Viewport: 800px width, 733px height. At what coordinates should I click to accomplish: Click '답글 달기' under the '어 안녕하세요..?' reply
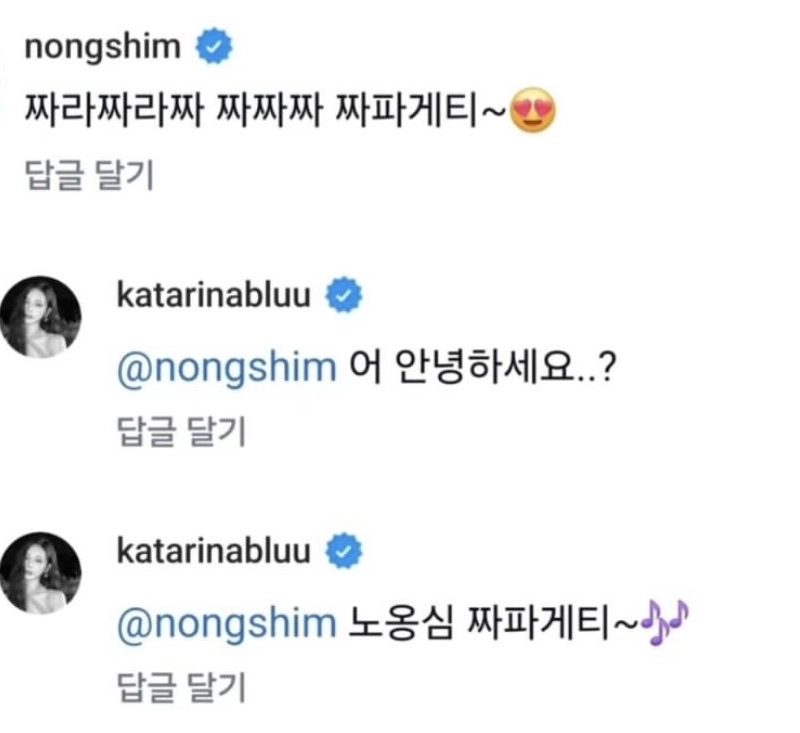(180, 431)
